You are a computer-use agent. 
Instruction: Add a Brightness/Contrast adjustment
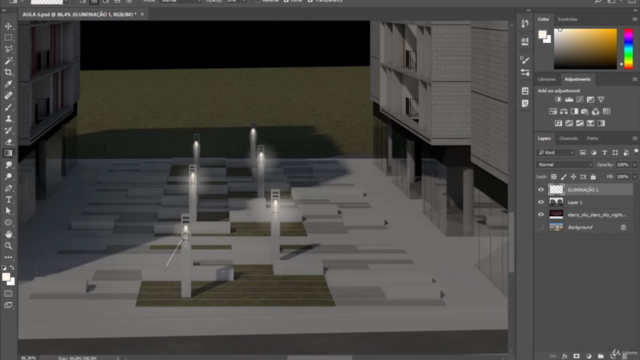[x=558, y=100]
